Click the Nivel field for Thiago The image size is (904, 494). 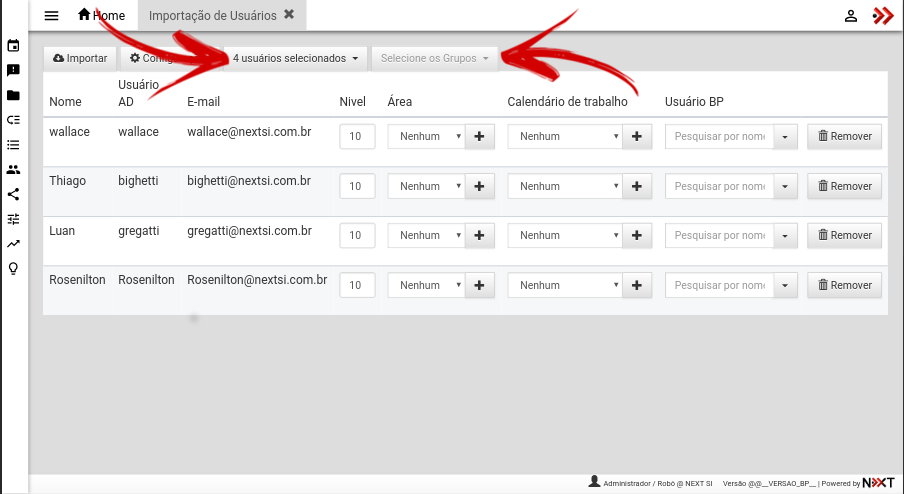(357, 186)
